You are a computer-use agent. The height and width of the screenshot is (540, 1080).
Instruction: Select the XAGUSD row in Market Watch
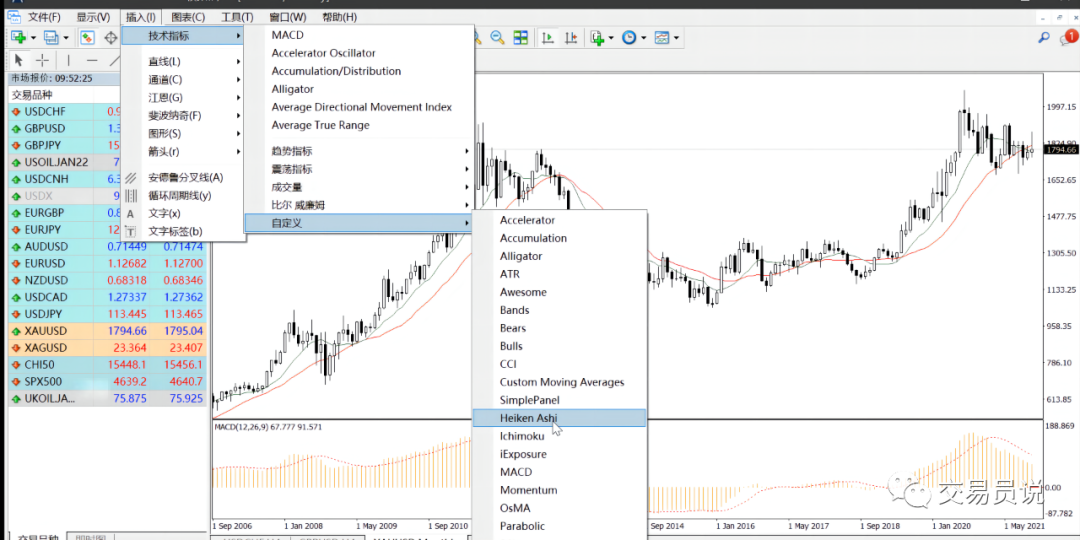107,348
